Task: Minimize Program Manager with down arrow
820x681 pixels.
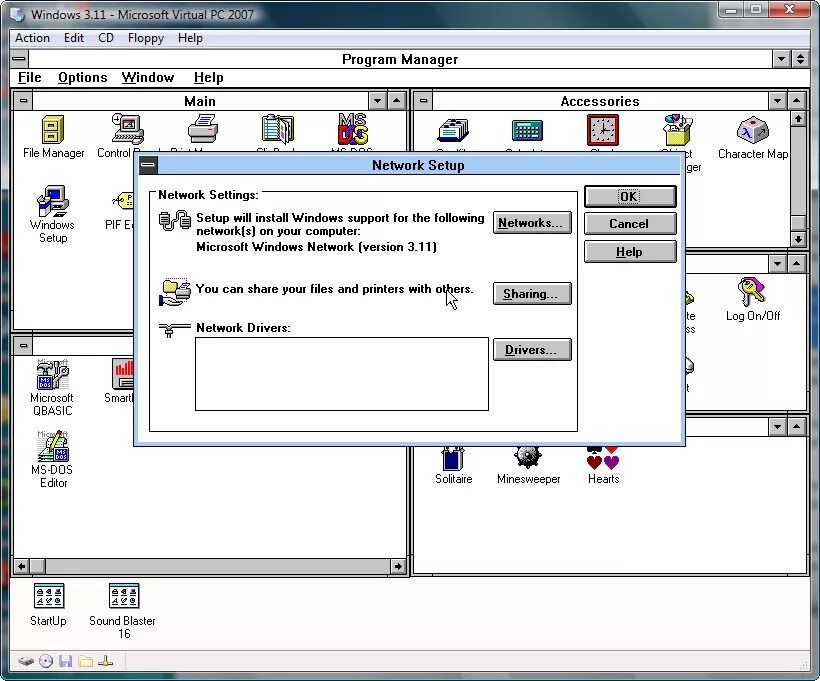Action: click(x=781, y=59)
